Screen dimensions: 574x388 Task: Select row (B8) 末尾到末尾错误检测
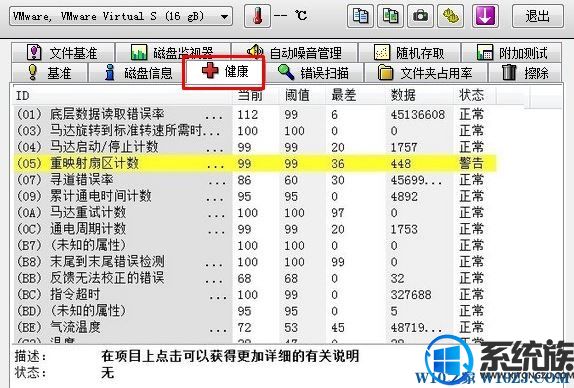click(x=254, y=262)
